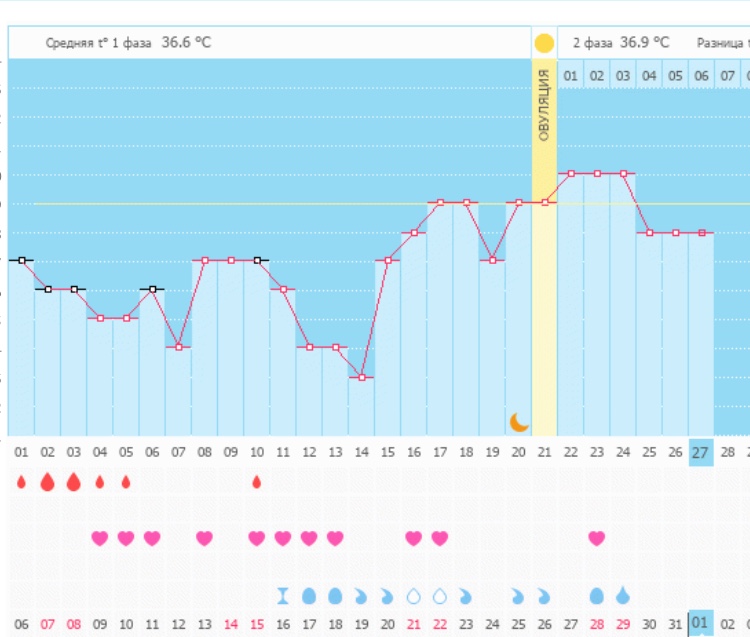Click the outlined drop under cycle day 16
Image resolution: width=750 pixels, height=637 pixels.
click(x=414, y=596)
